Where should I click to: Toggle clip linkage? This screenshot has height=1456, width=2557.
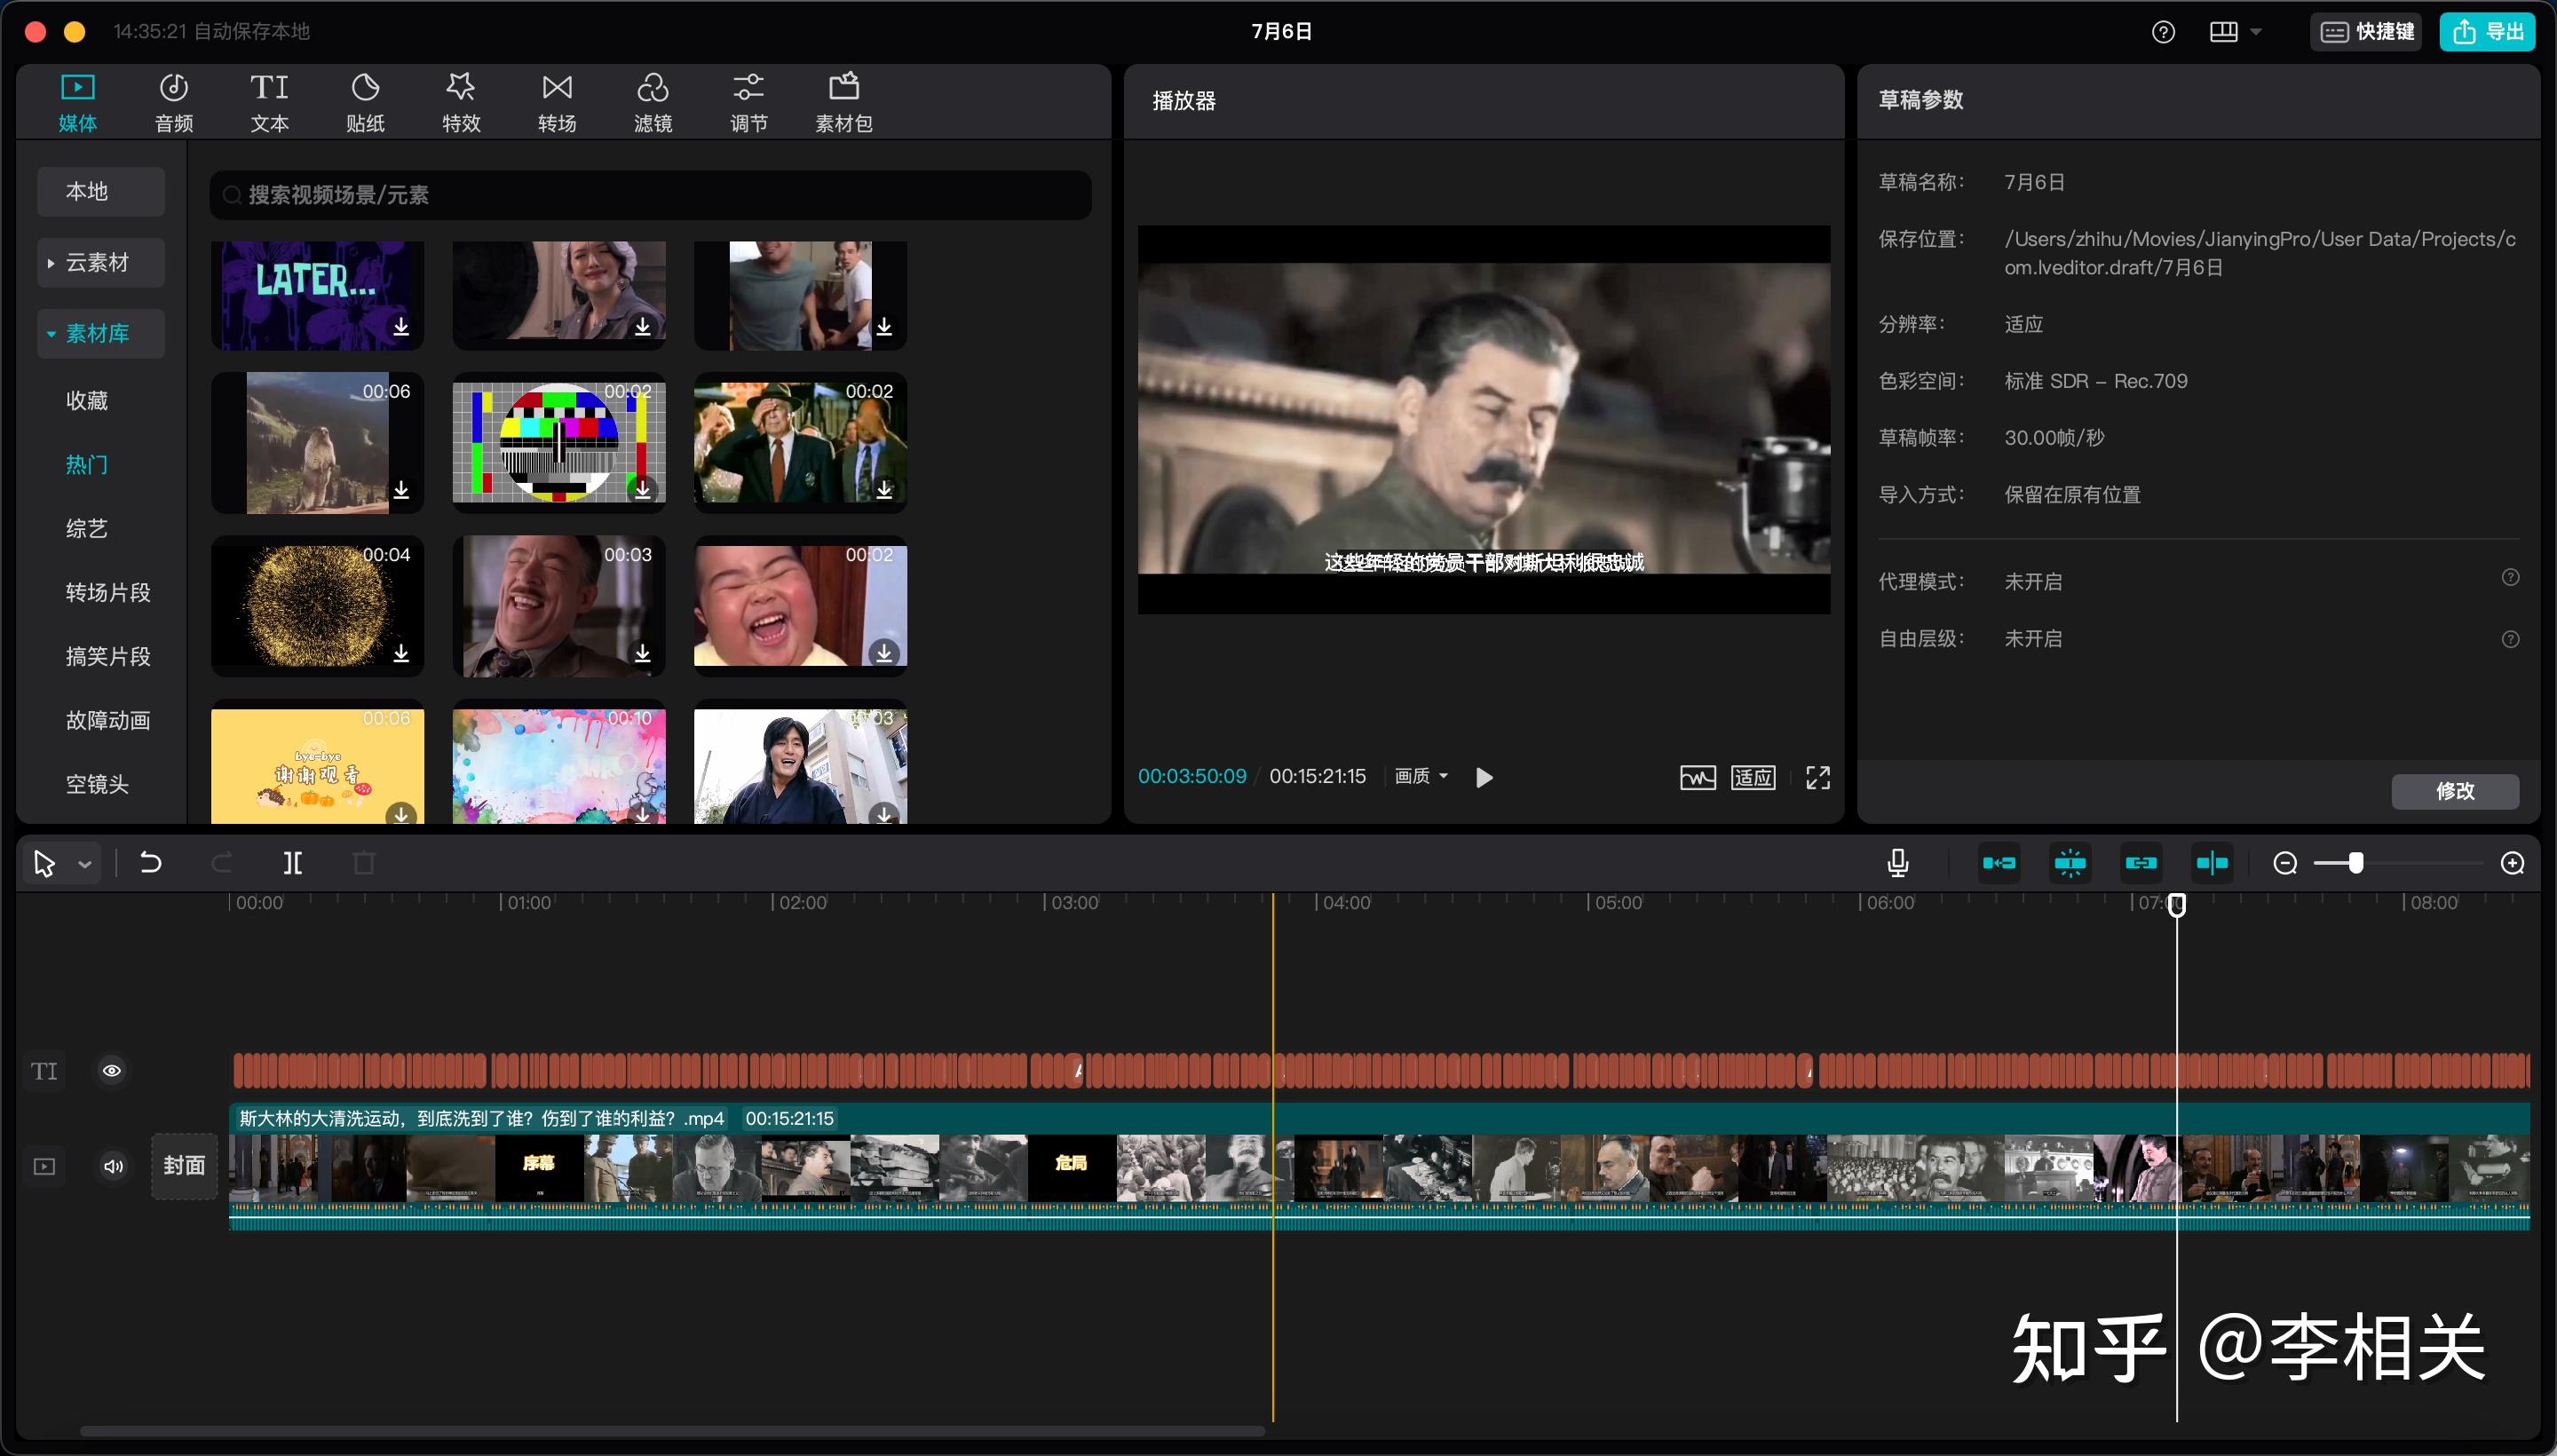2141,863
